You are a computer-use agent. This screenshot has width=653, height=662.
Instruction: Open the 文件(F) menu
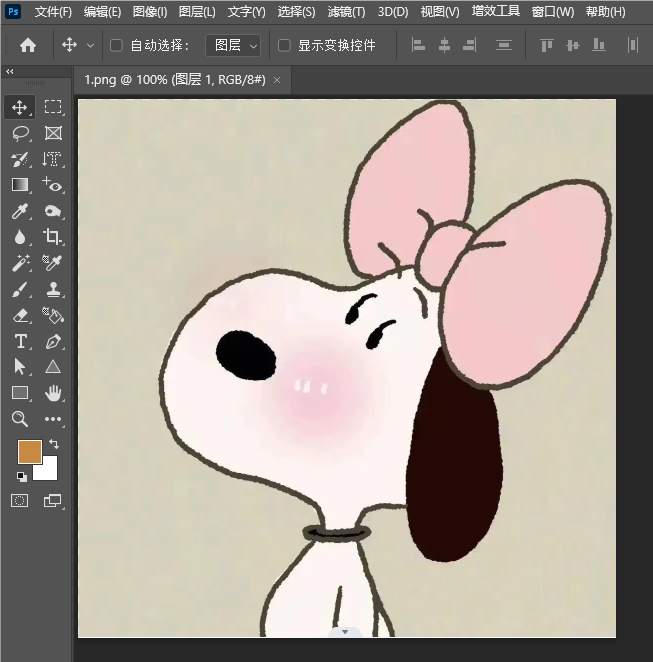pos(53,12)
